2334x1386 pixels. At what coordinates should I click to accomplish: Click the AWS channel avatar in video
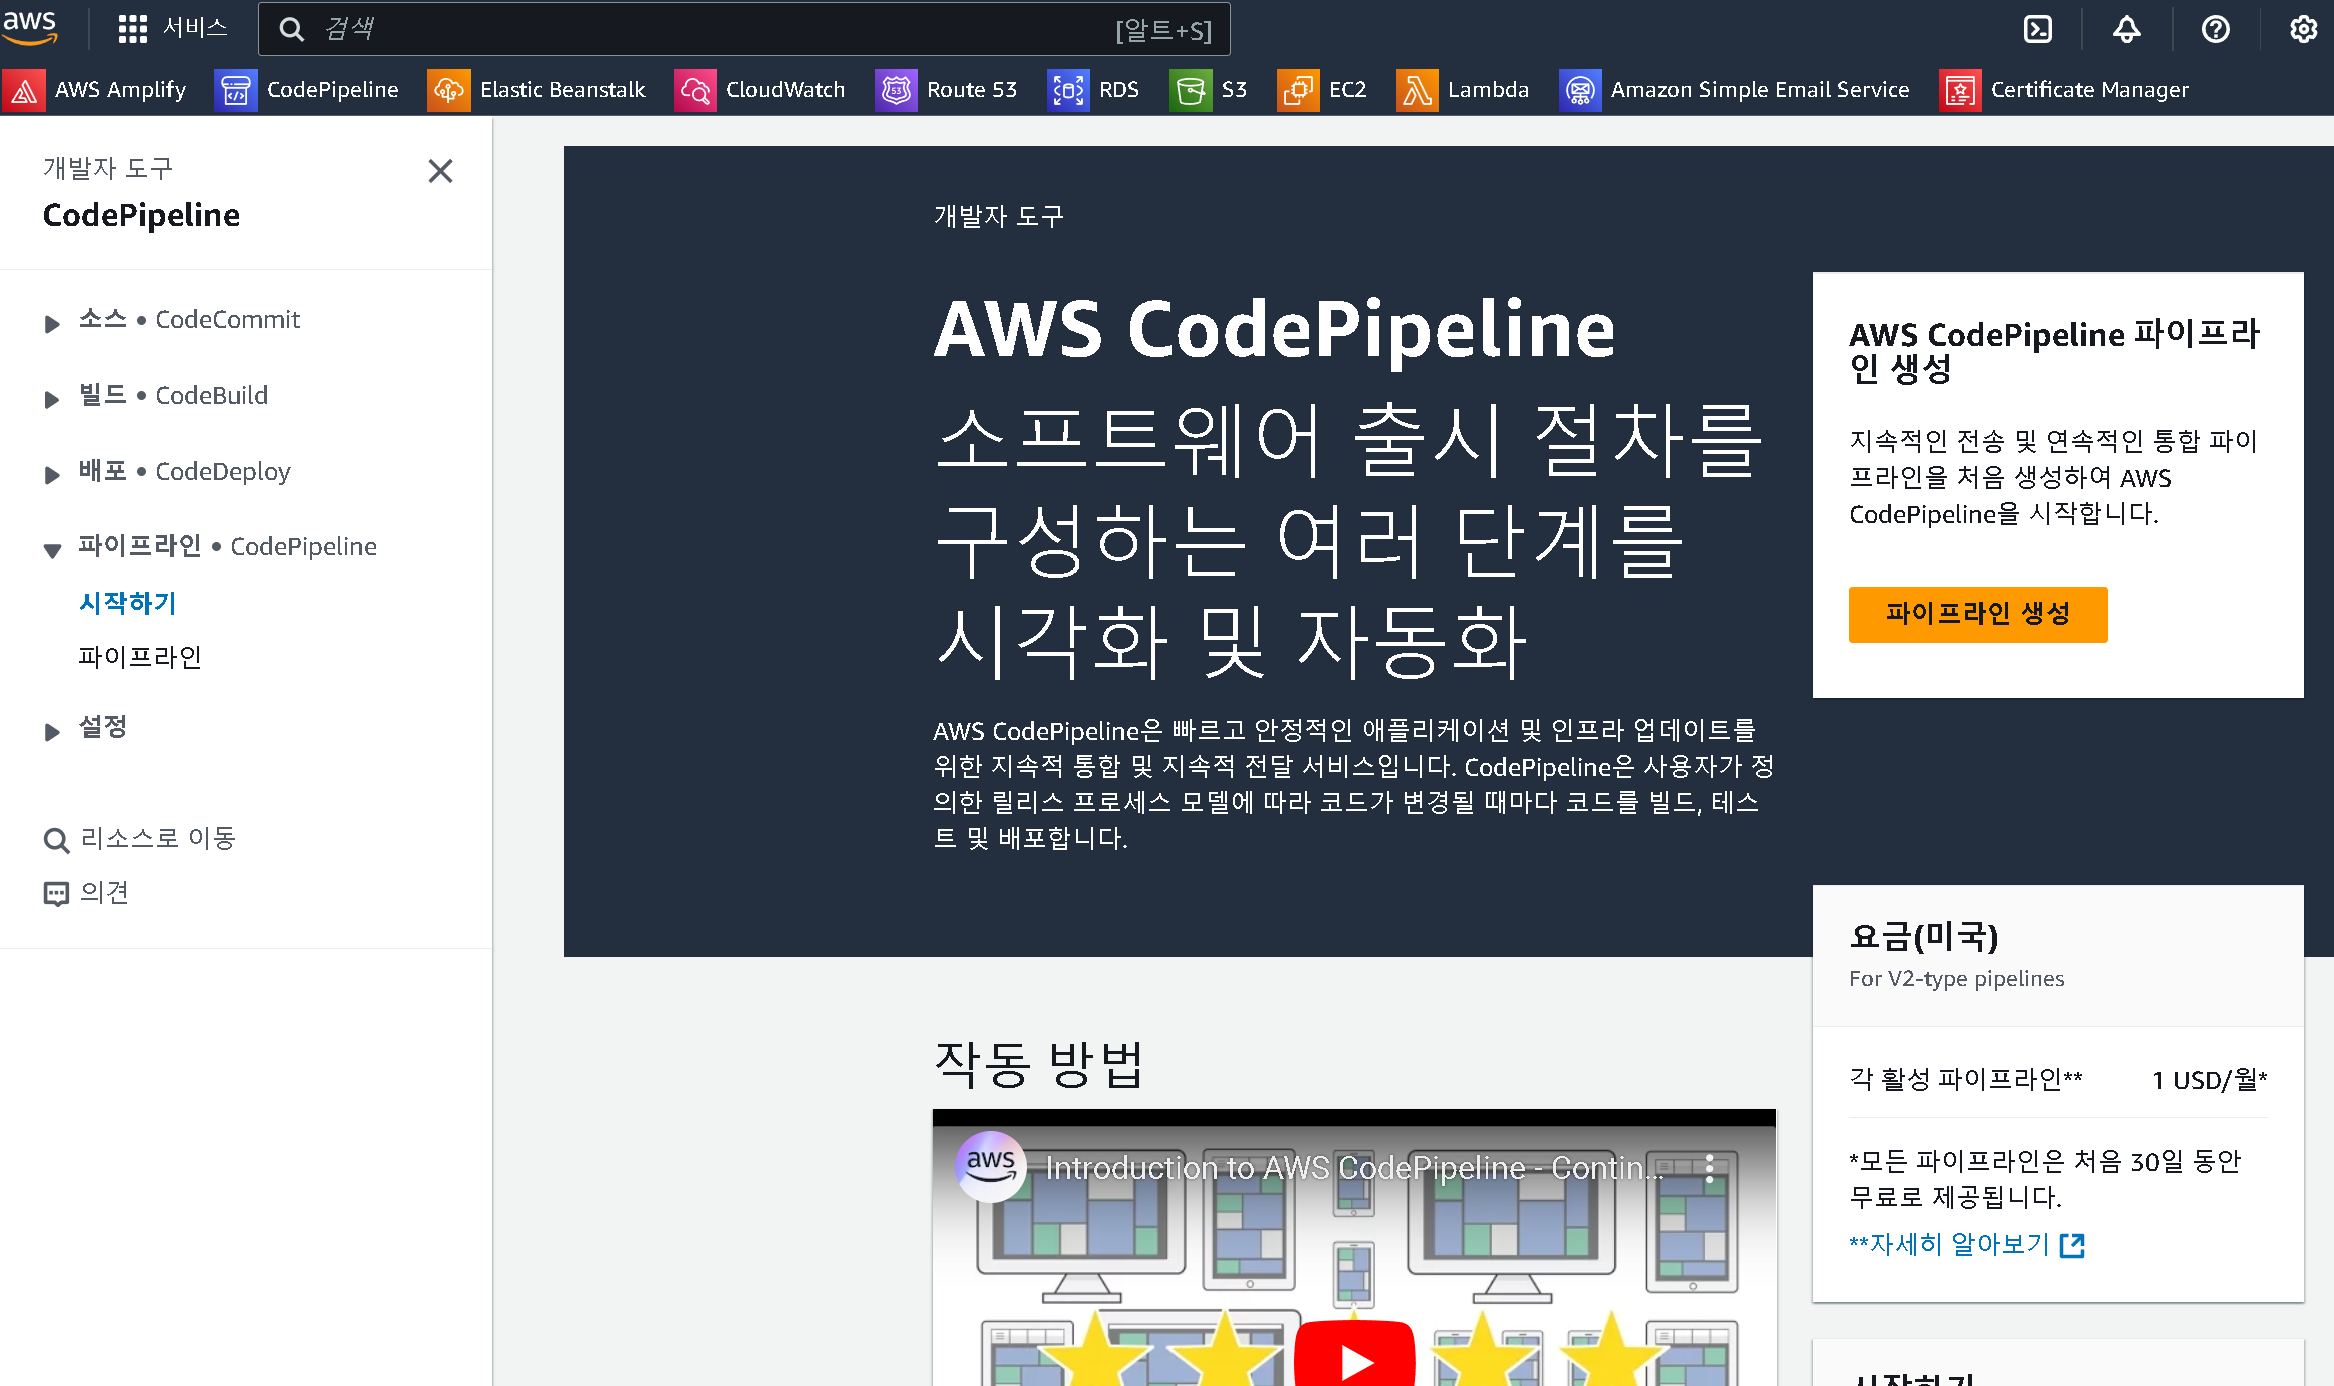click(991, 1165)
